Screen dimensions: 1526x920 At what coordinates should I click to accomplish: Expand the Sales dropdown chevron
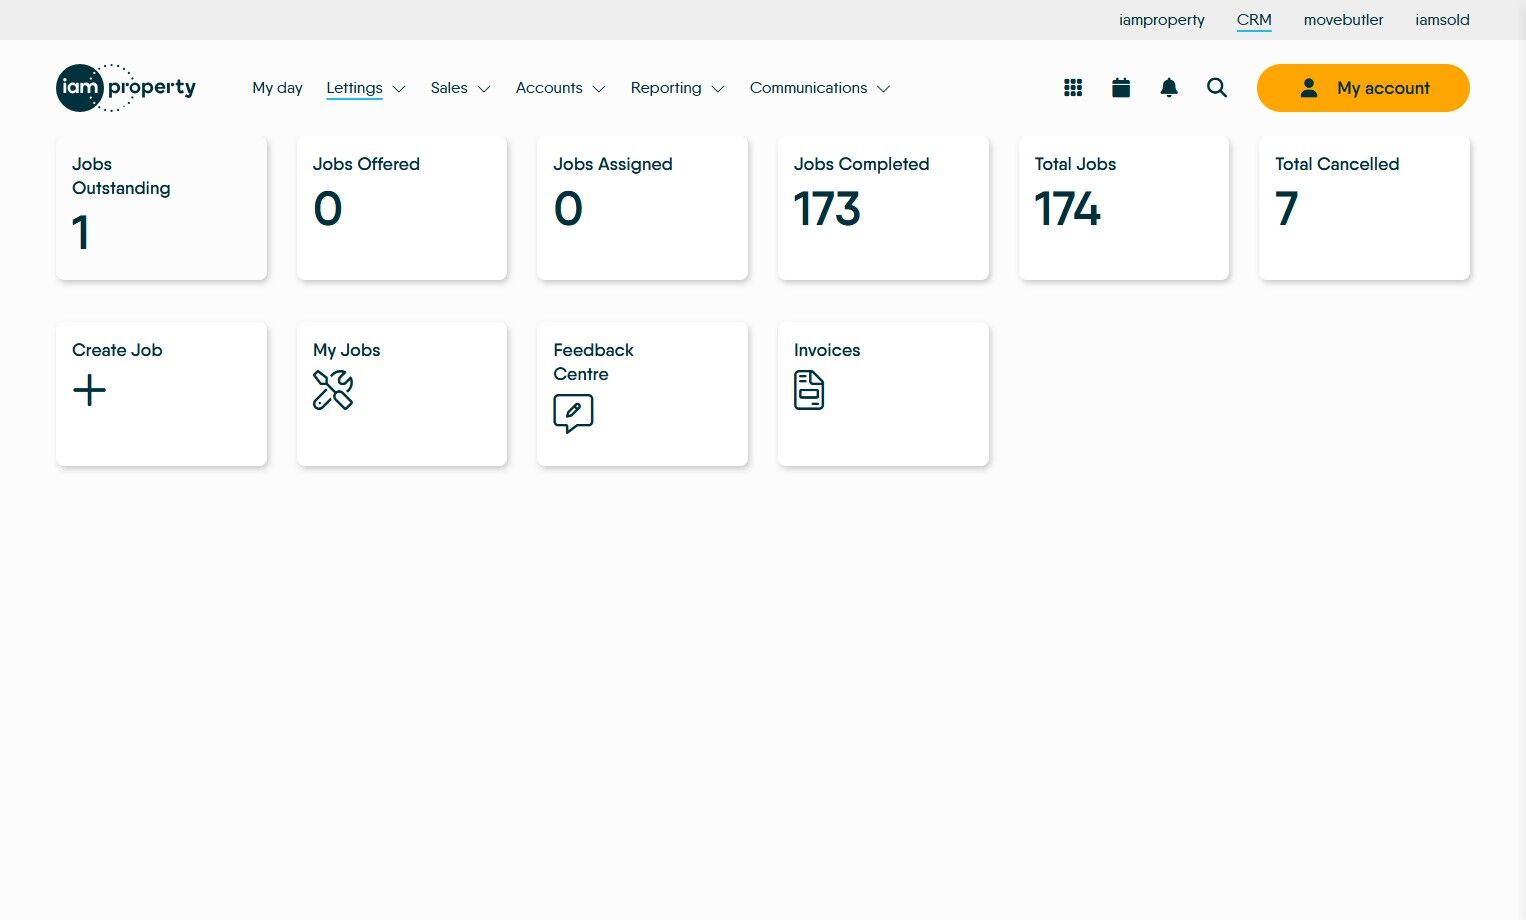pyautogui.click(x=484, y=89)
